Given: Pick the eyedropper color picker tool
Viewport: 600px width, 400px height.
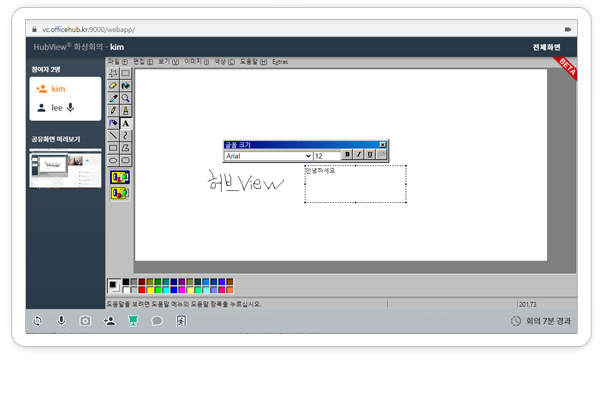Looking at the screenshot, I should coord(113,98).
